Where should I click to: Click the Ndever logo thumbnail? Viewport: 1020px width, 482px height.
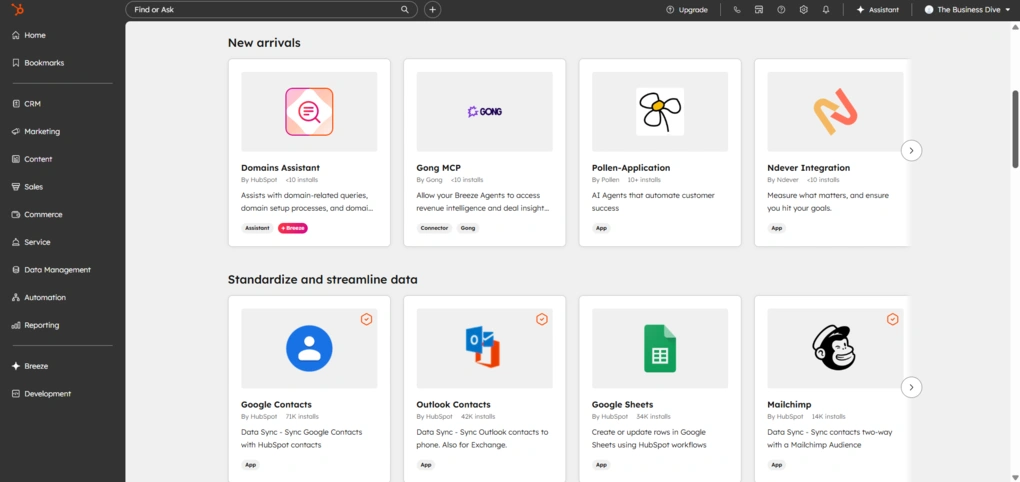pyautogui.click(x=835, y=112)
